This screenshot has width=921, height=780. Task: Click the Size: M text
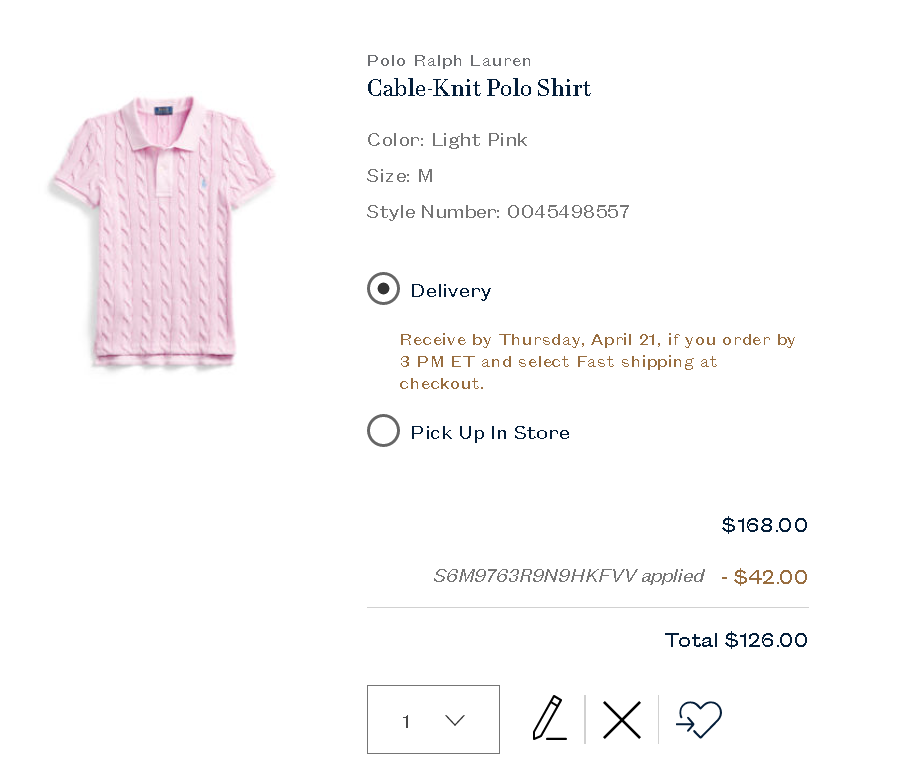click(x=400, y=176)
